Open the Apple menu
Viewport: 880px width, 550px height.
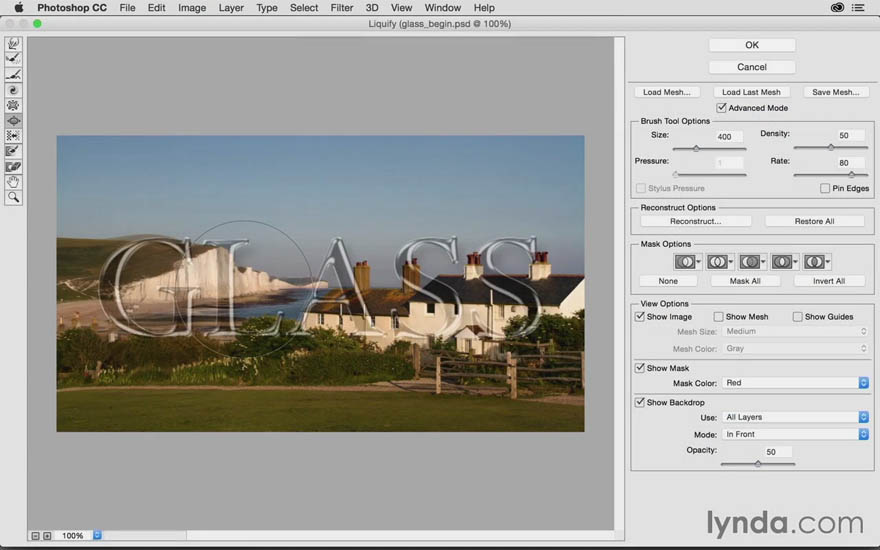click(x=19, y=8)
